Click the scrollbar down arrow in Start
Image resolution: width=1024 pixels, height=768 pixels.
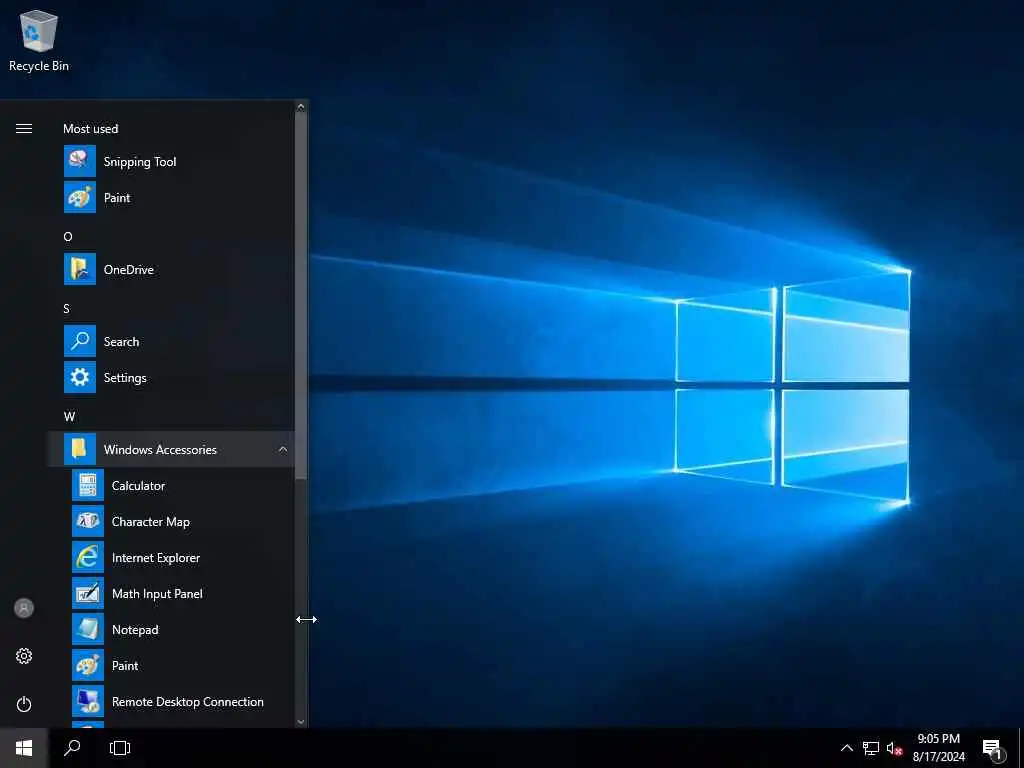[x=301, y=722]
